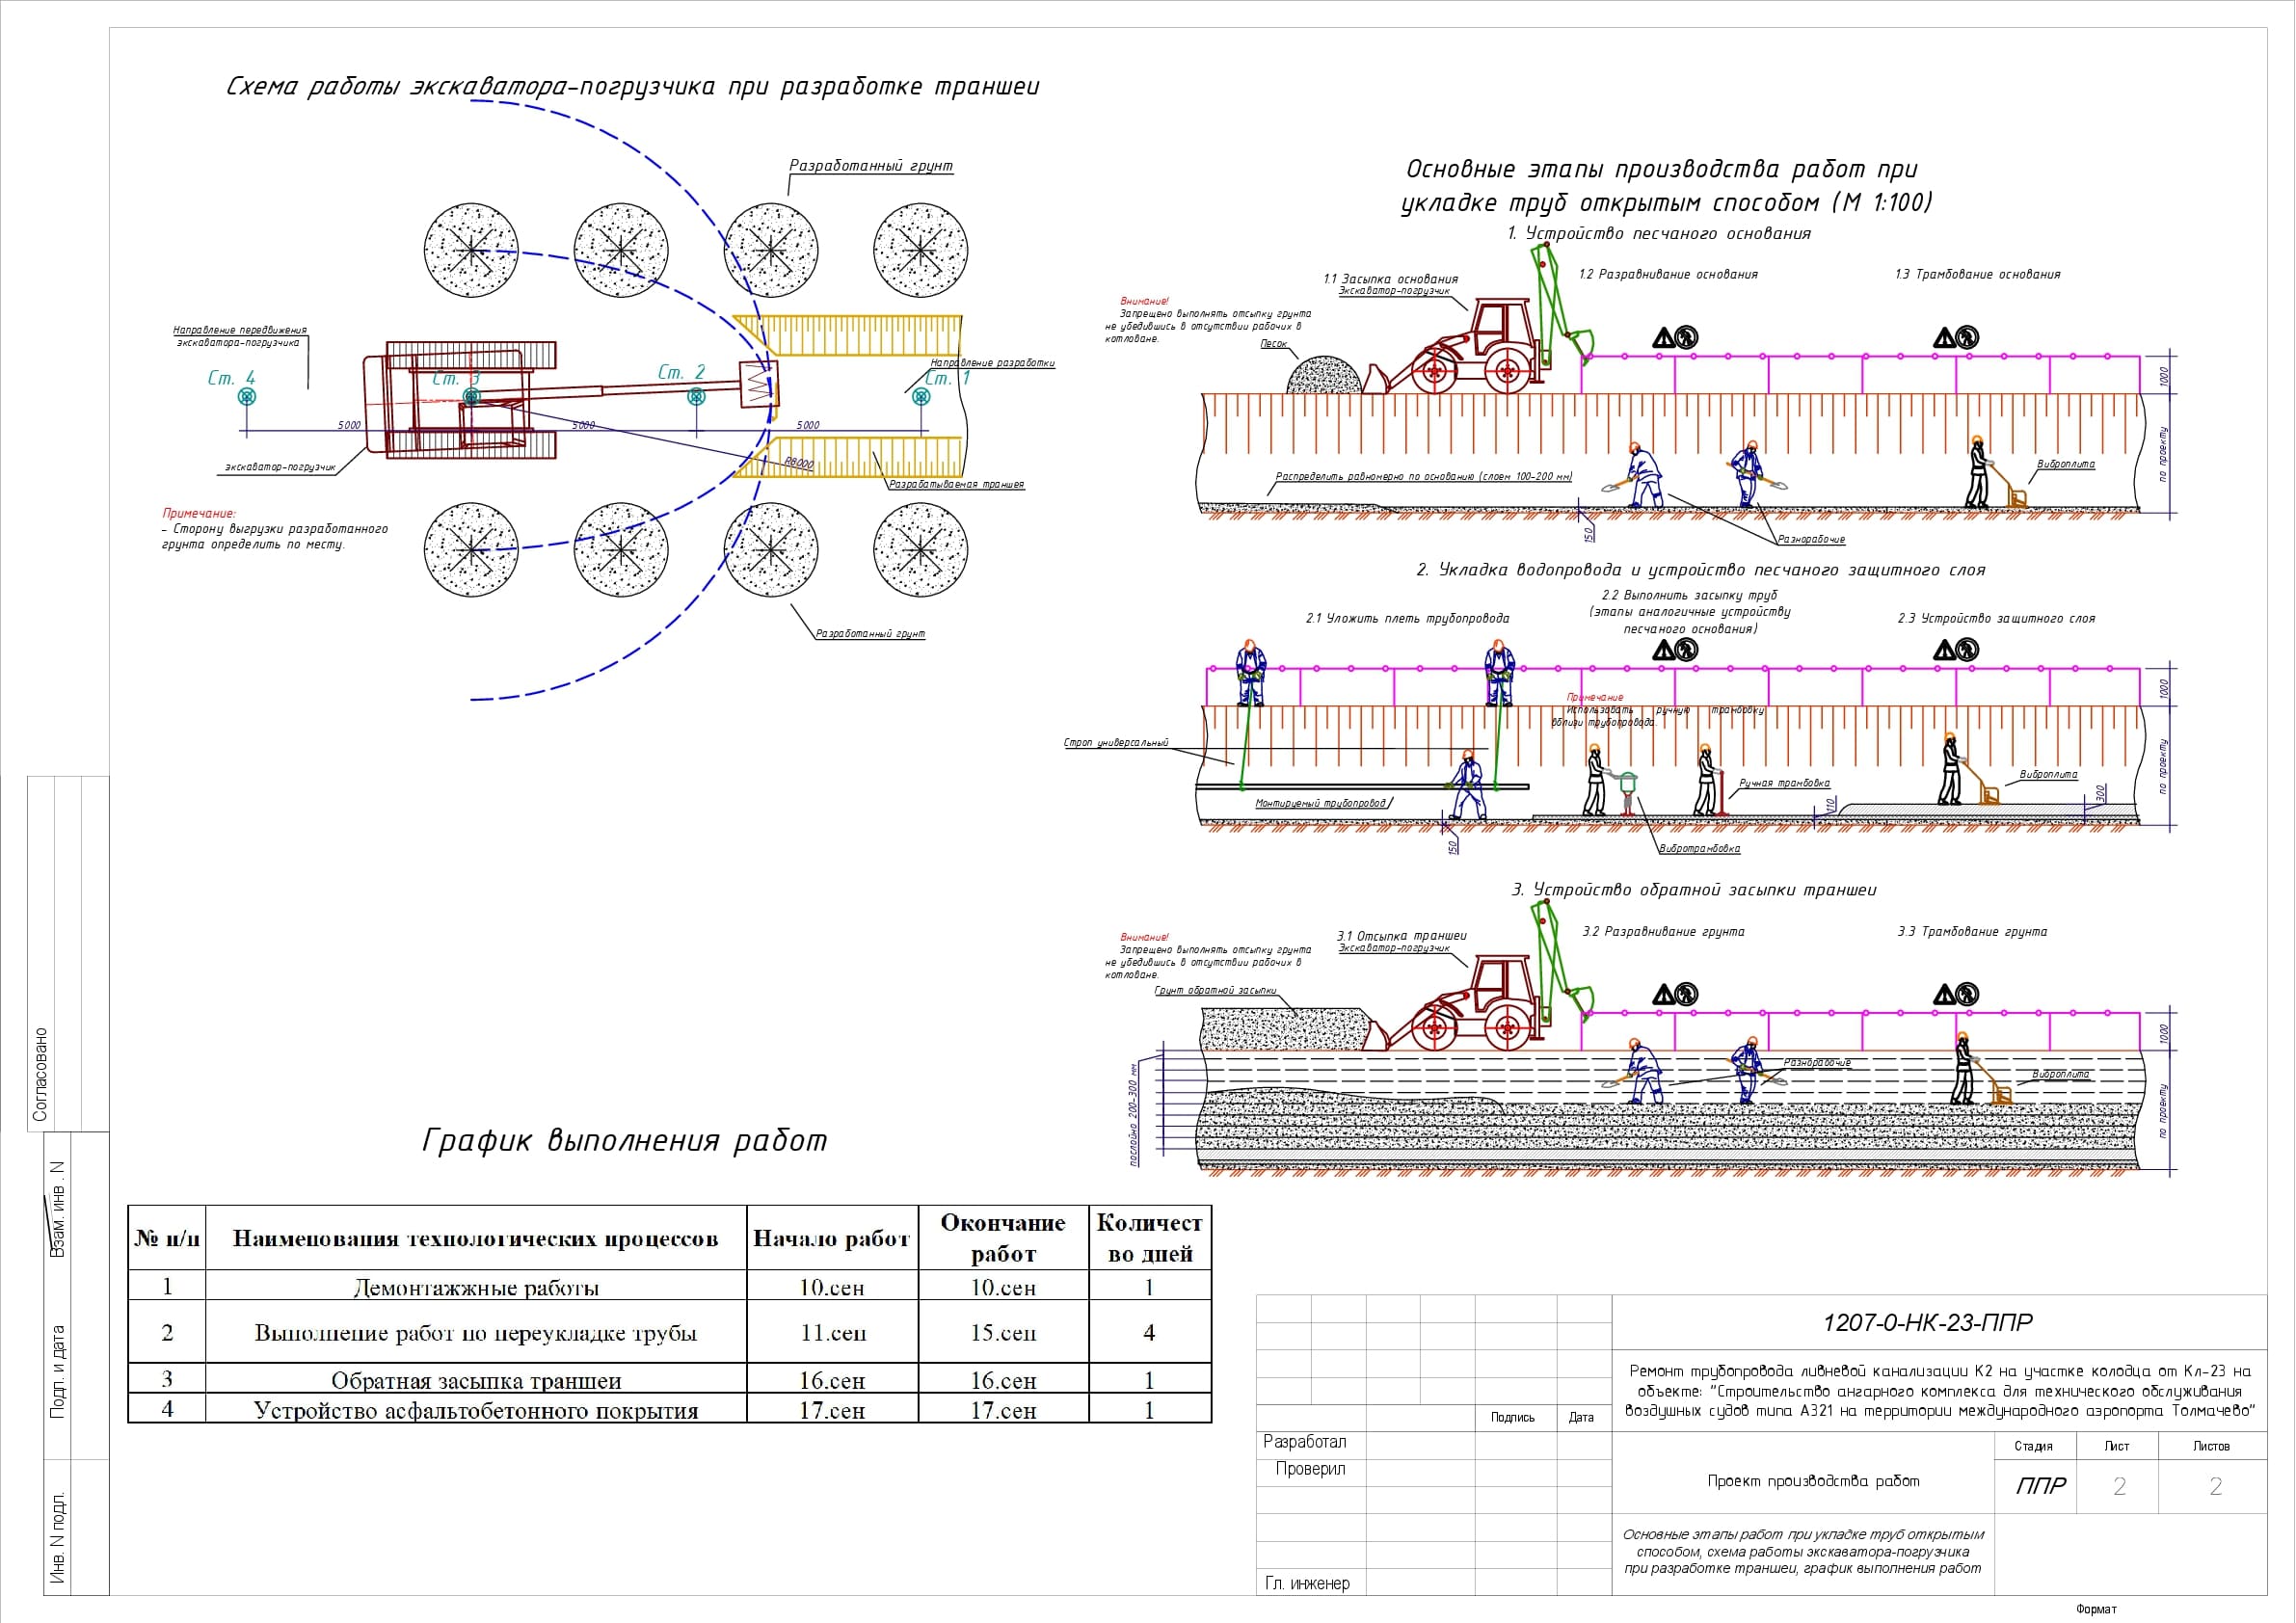This screenshot has height=1623, width=2296.
Task: Select the 'Вибротрамбовка' callout
Action: (x=1699, y=848)
